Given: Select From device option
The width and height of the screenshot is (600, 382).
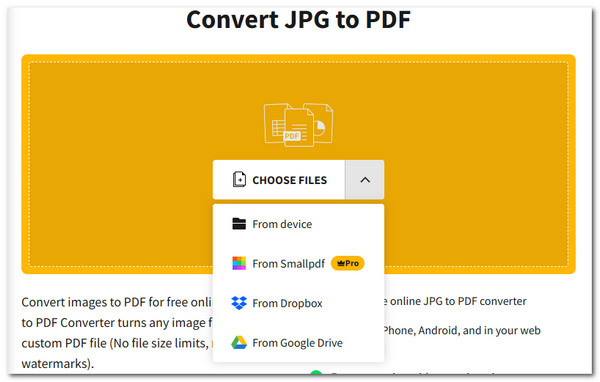Looking at the screenshot, I should [298, 224].
